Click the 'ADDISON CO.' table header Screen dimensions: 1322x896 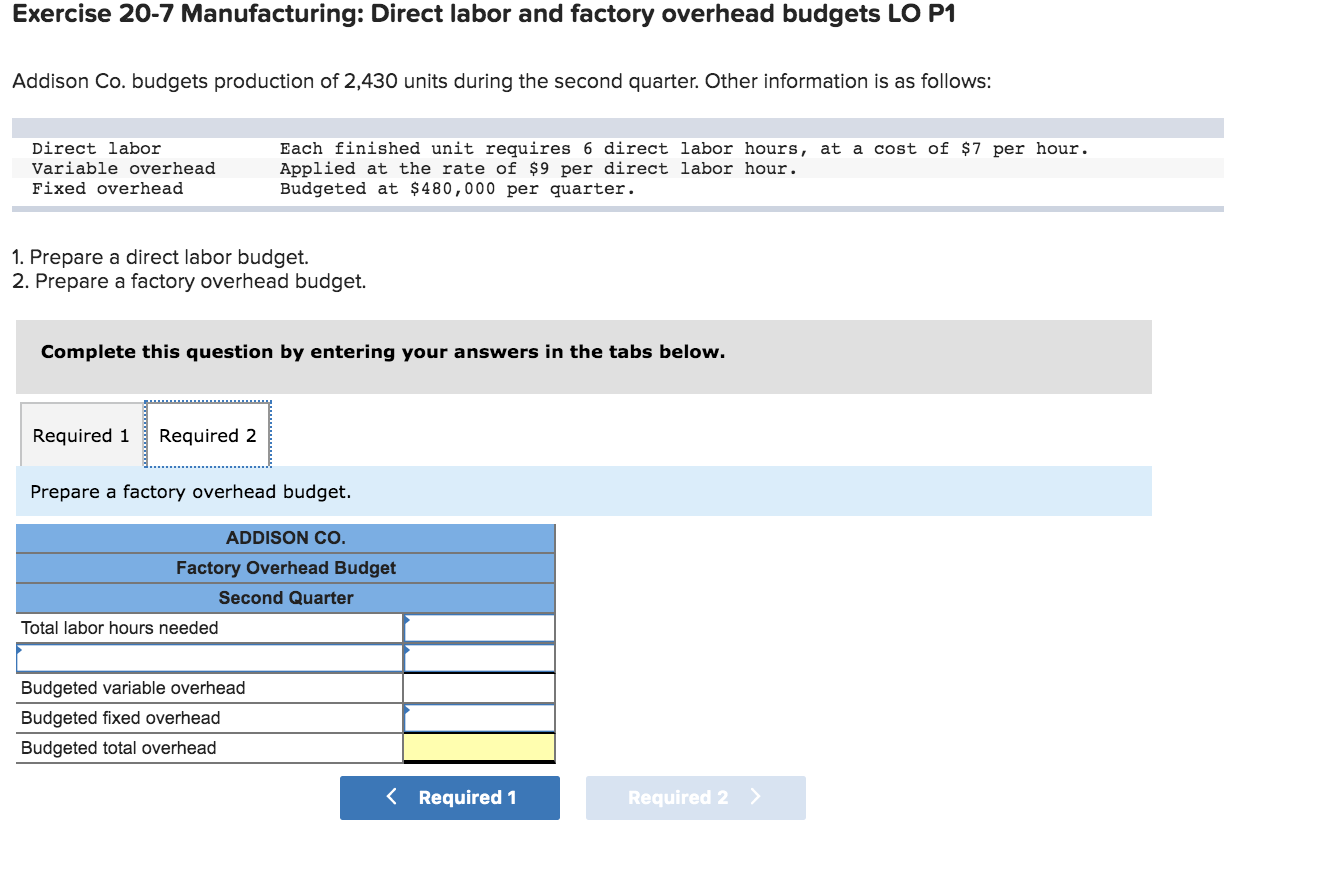coord(286,538)
